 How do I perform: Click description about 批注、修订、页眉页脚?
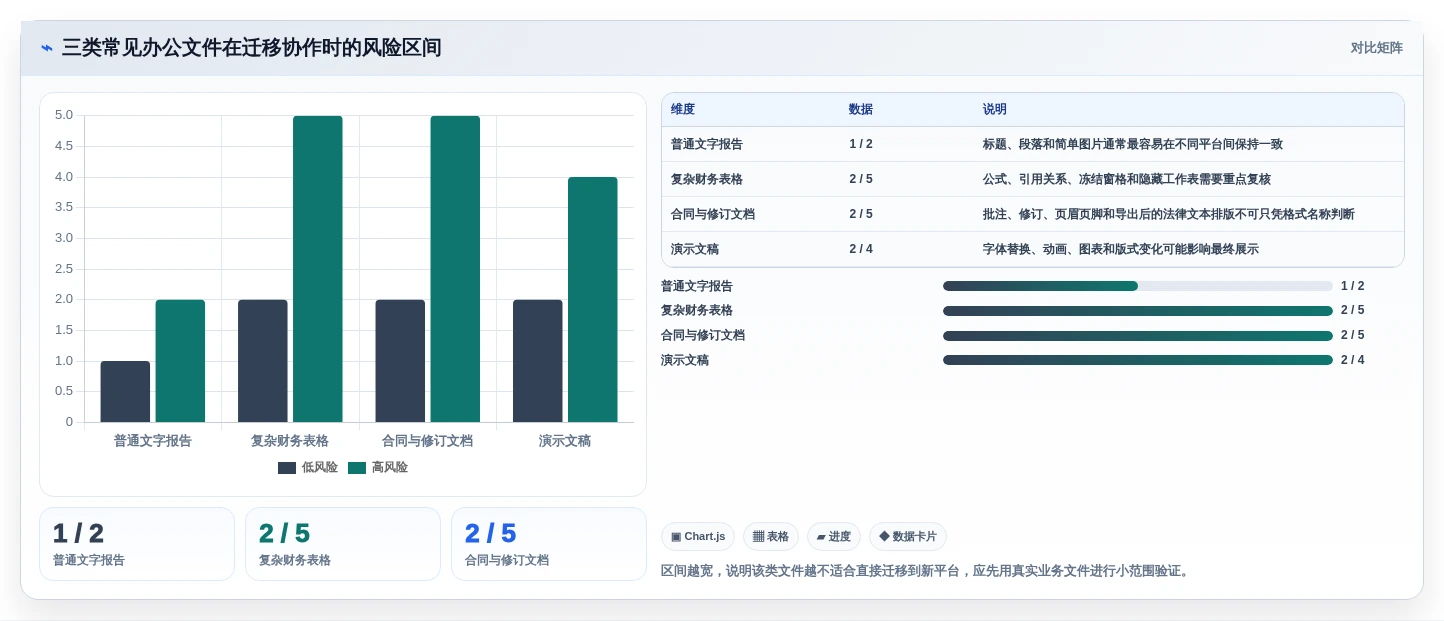1169,214
